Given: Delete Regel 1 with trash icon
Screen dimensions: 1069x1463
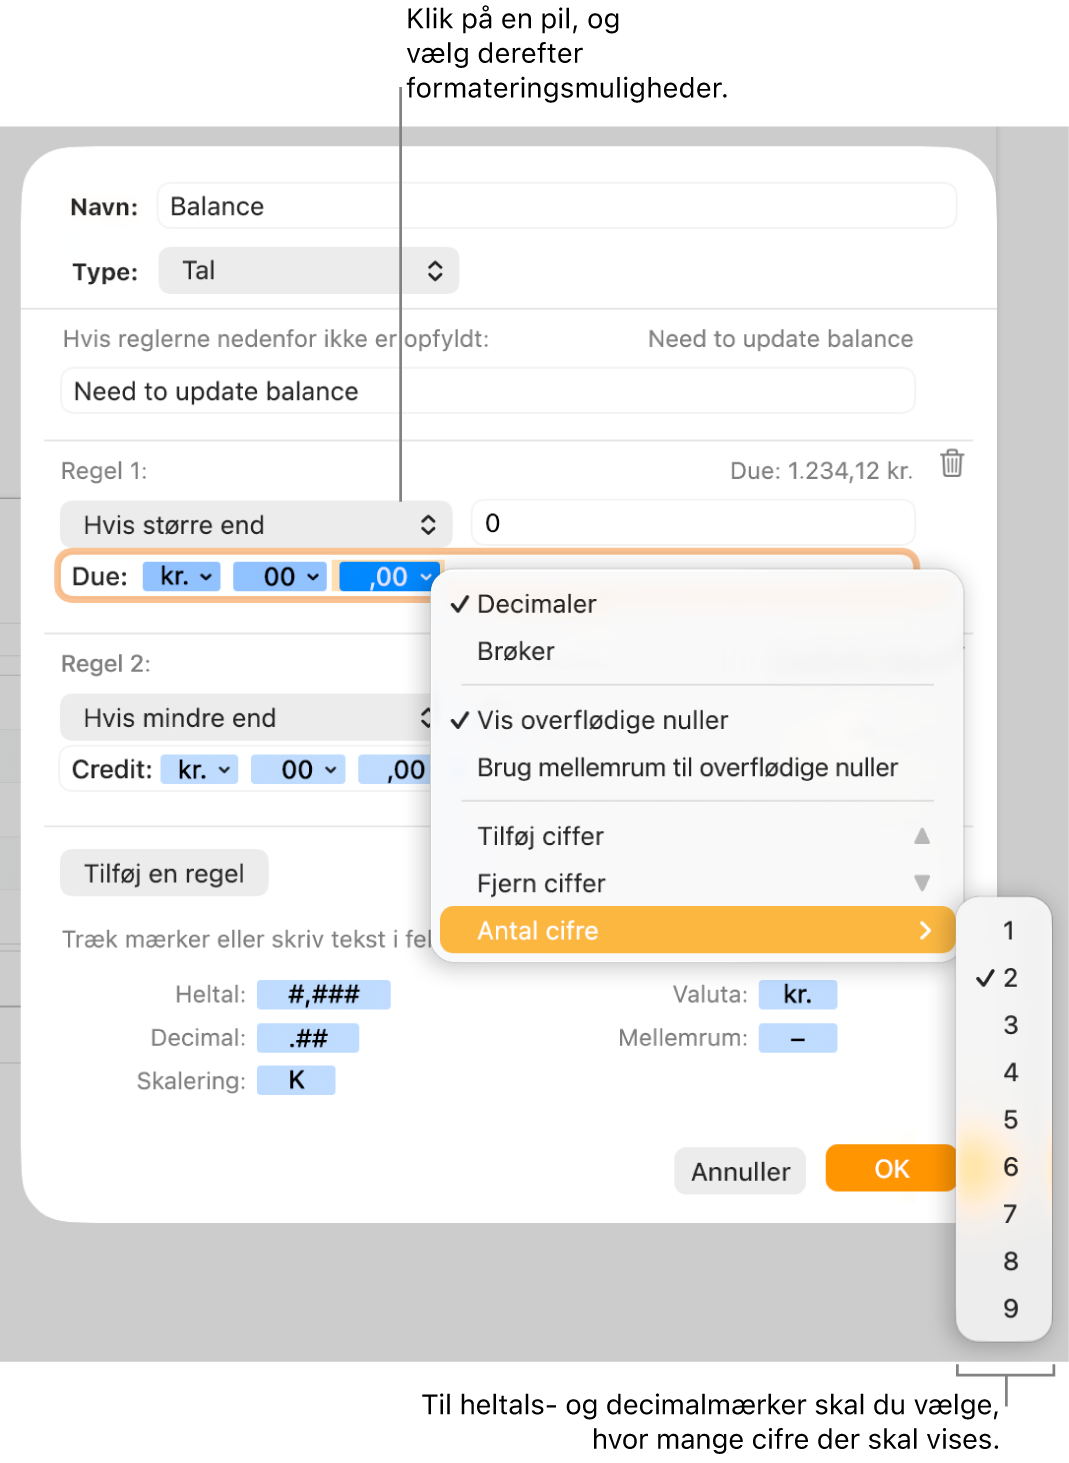Looking at the screenshot, I should click(951, 463).
